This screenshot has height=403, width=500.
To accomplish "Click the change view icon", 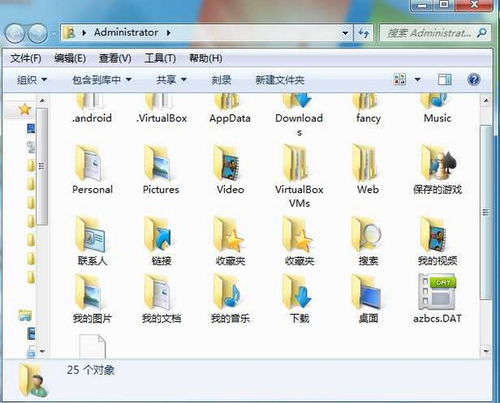I will 400,80.
